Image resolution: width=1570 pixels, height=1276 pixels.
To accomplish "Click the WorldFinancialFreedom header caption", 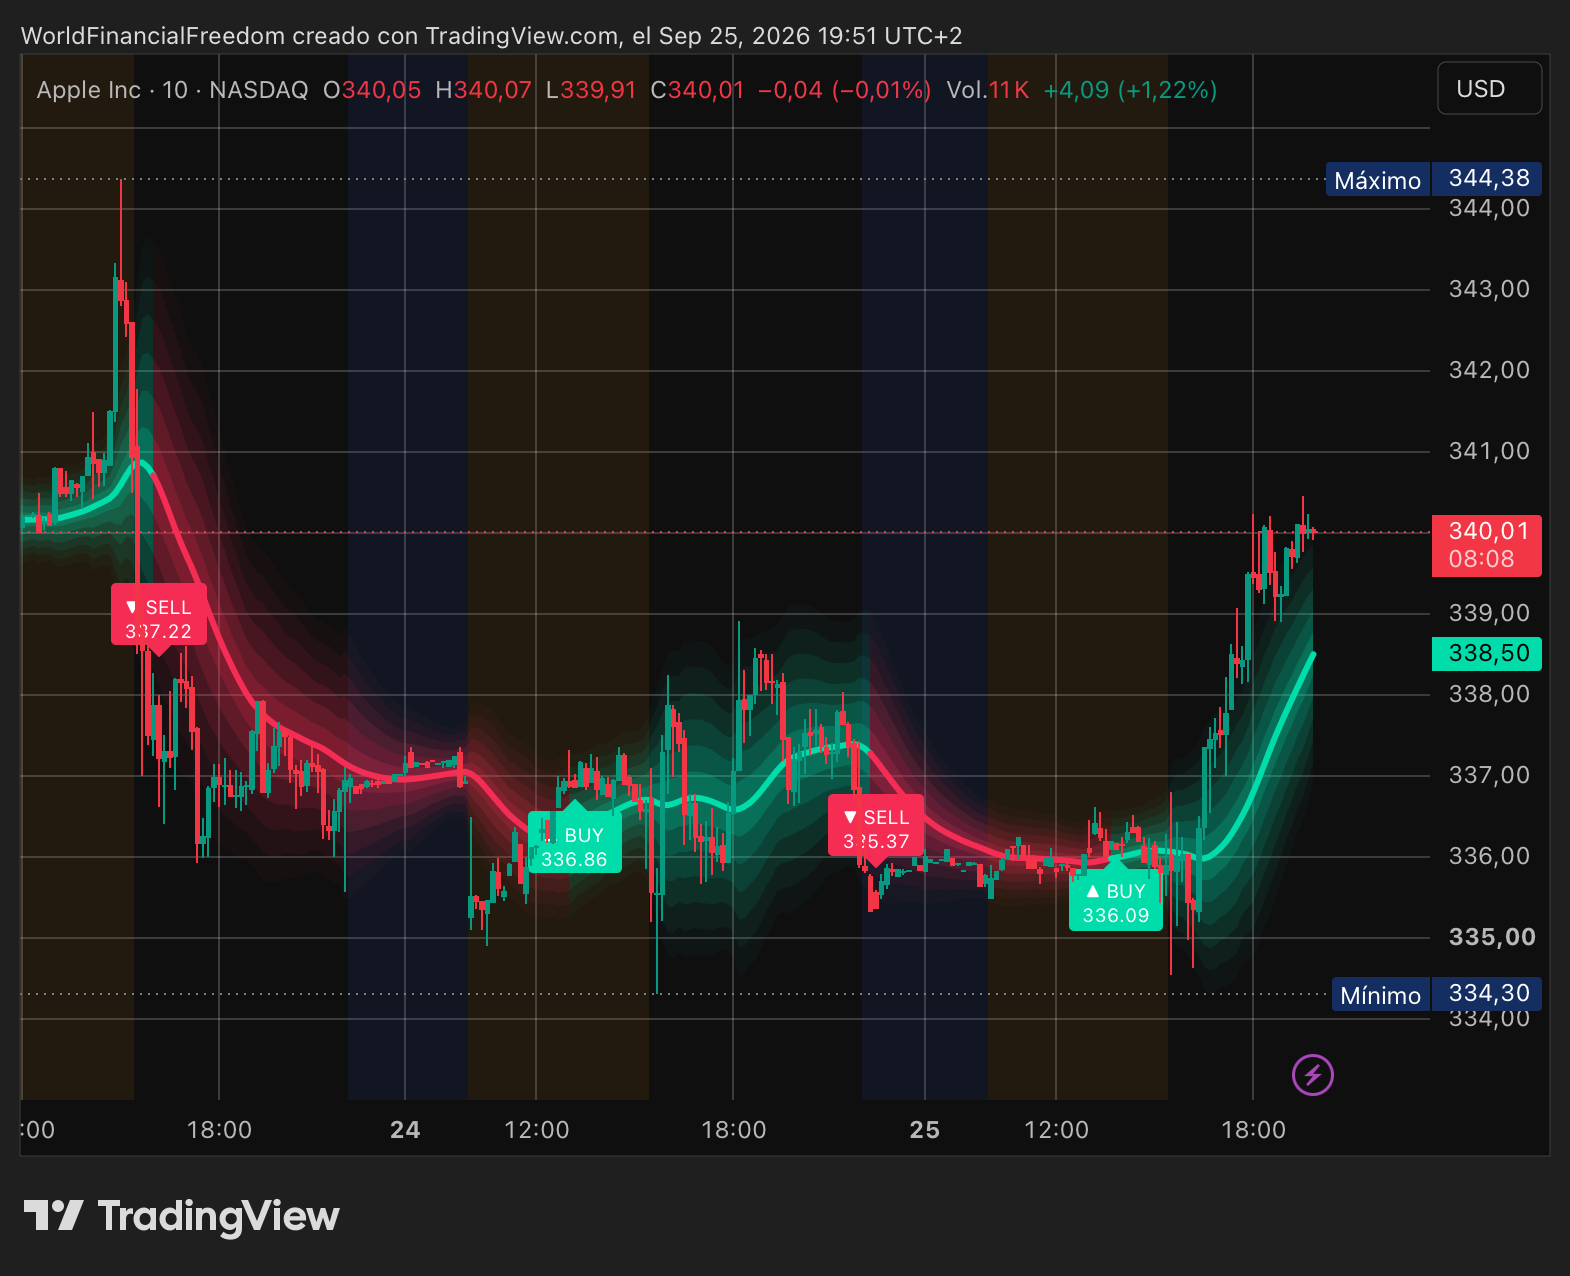I will 491,36.
